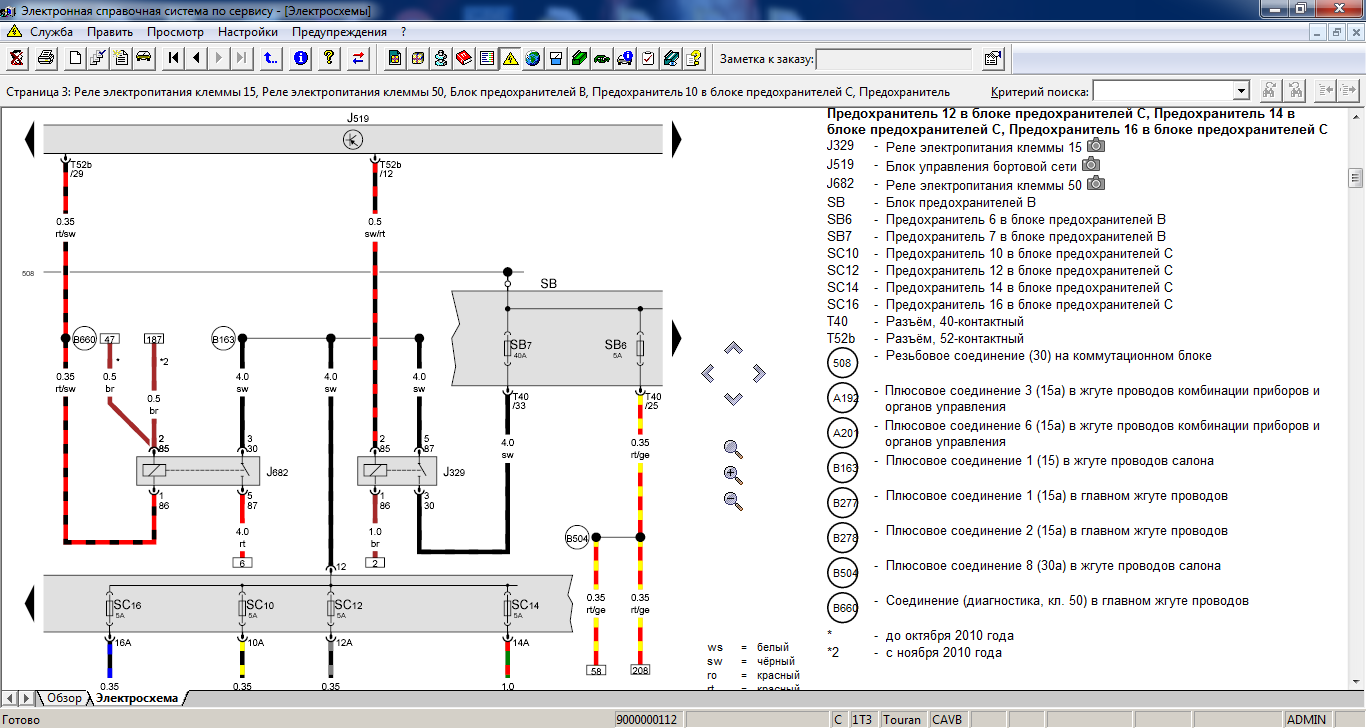Open the Править menu
The height and width of the screenshot is (728, 1366).
pos(110,32)
